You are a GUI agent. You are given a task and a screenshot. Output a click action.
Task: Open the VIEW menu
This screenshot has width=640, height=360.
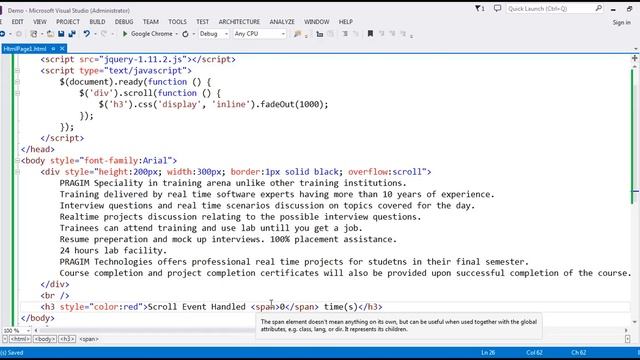[x=40, y=22]
